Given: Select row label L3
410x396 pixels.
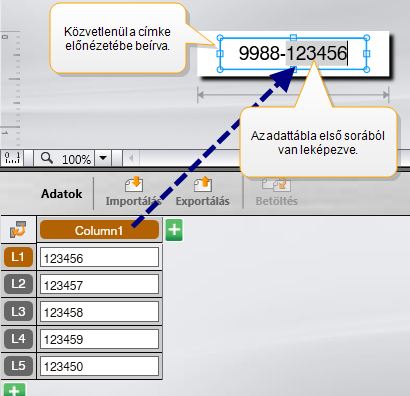Looking at the screenshot, I should coord(18,311).
